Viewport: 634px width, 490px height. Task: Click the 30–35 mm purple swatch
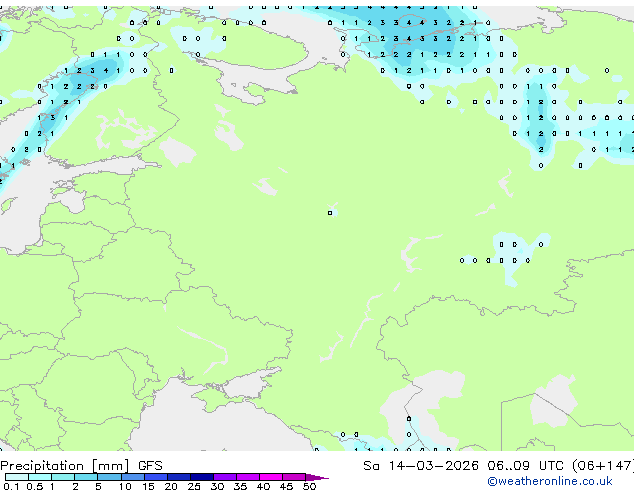(x=224, y=477)
